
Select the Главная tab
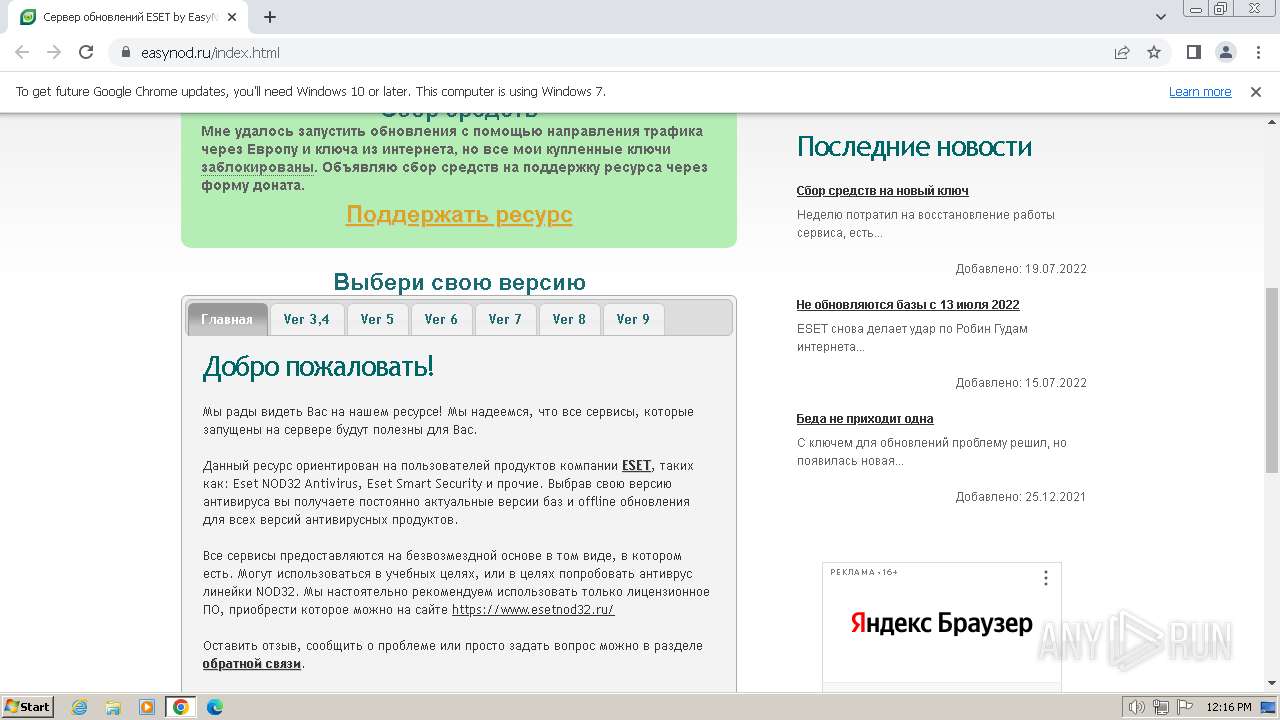point(227,319)
